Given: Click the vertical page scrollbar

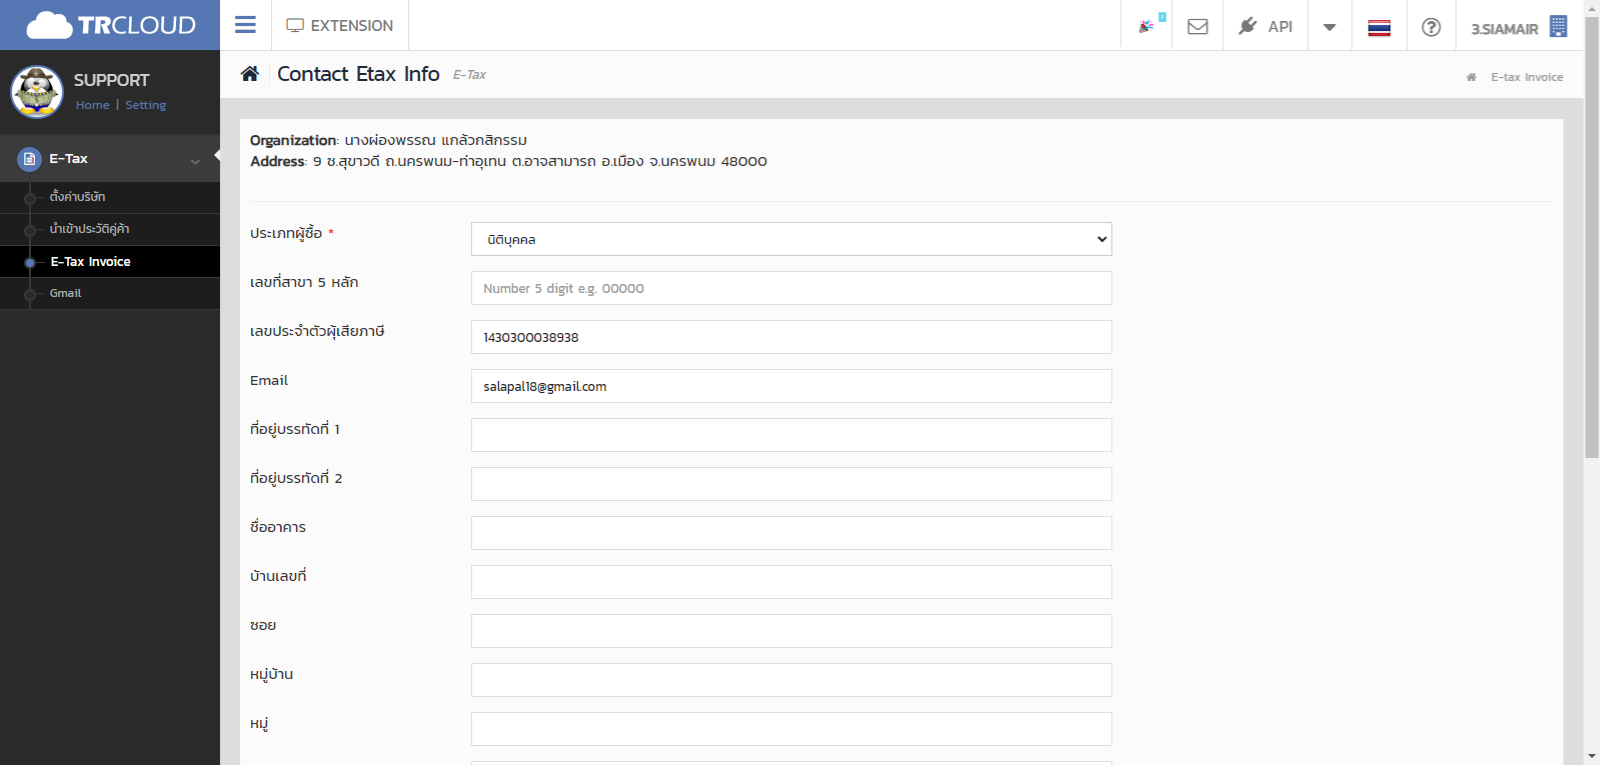Looking at the screenshot, I should 1592,237.
